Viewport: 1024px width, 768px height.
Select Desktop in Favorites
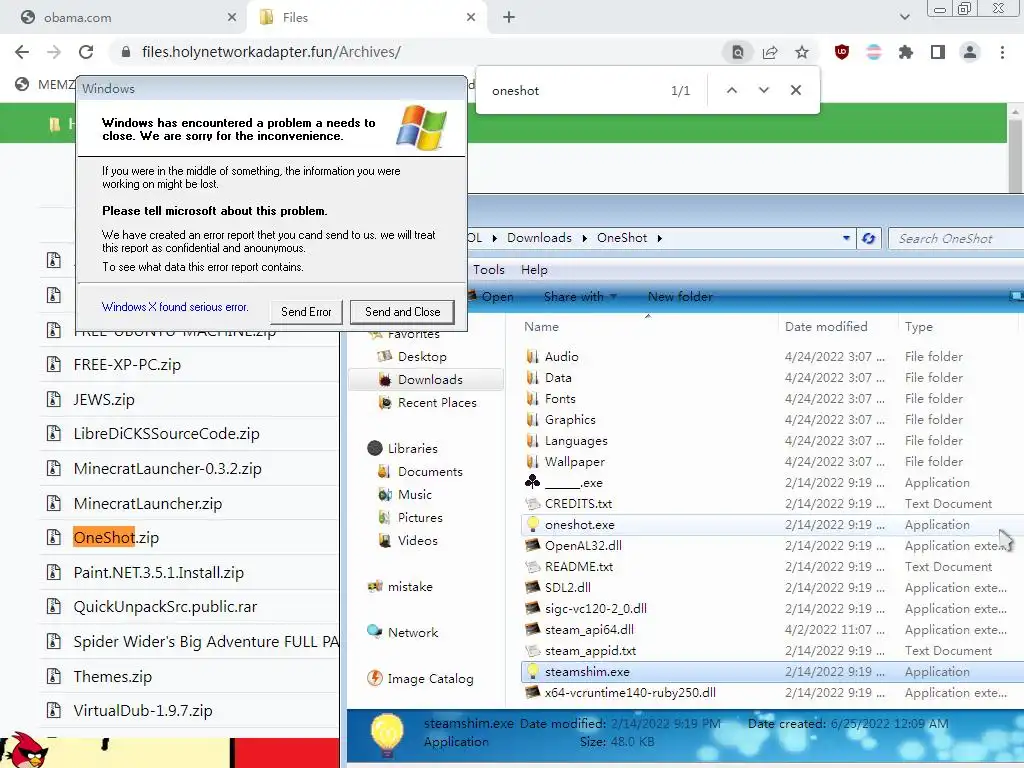(422, 357)
